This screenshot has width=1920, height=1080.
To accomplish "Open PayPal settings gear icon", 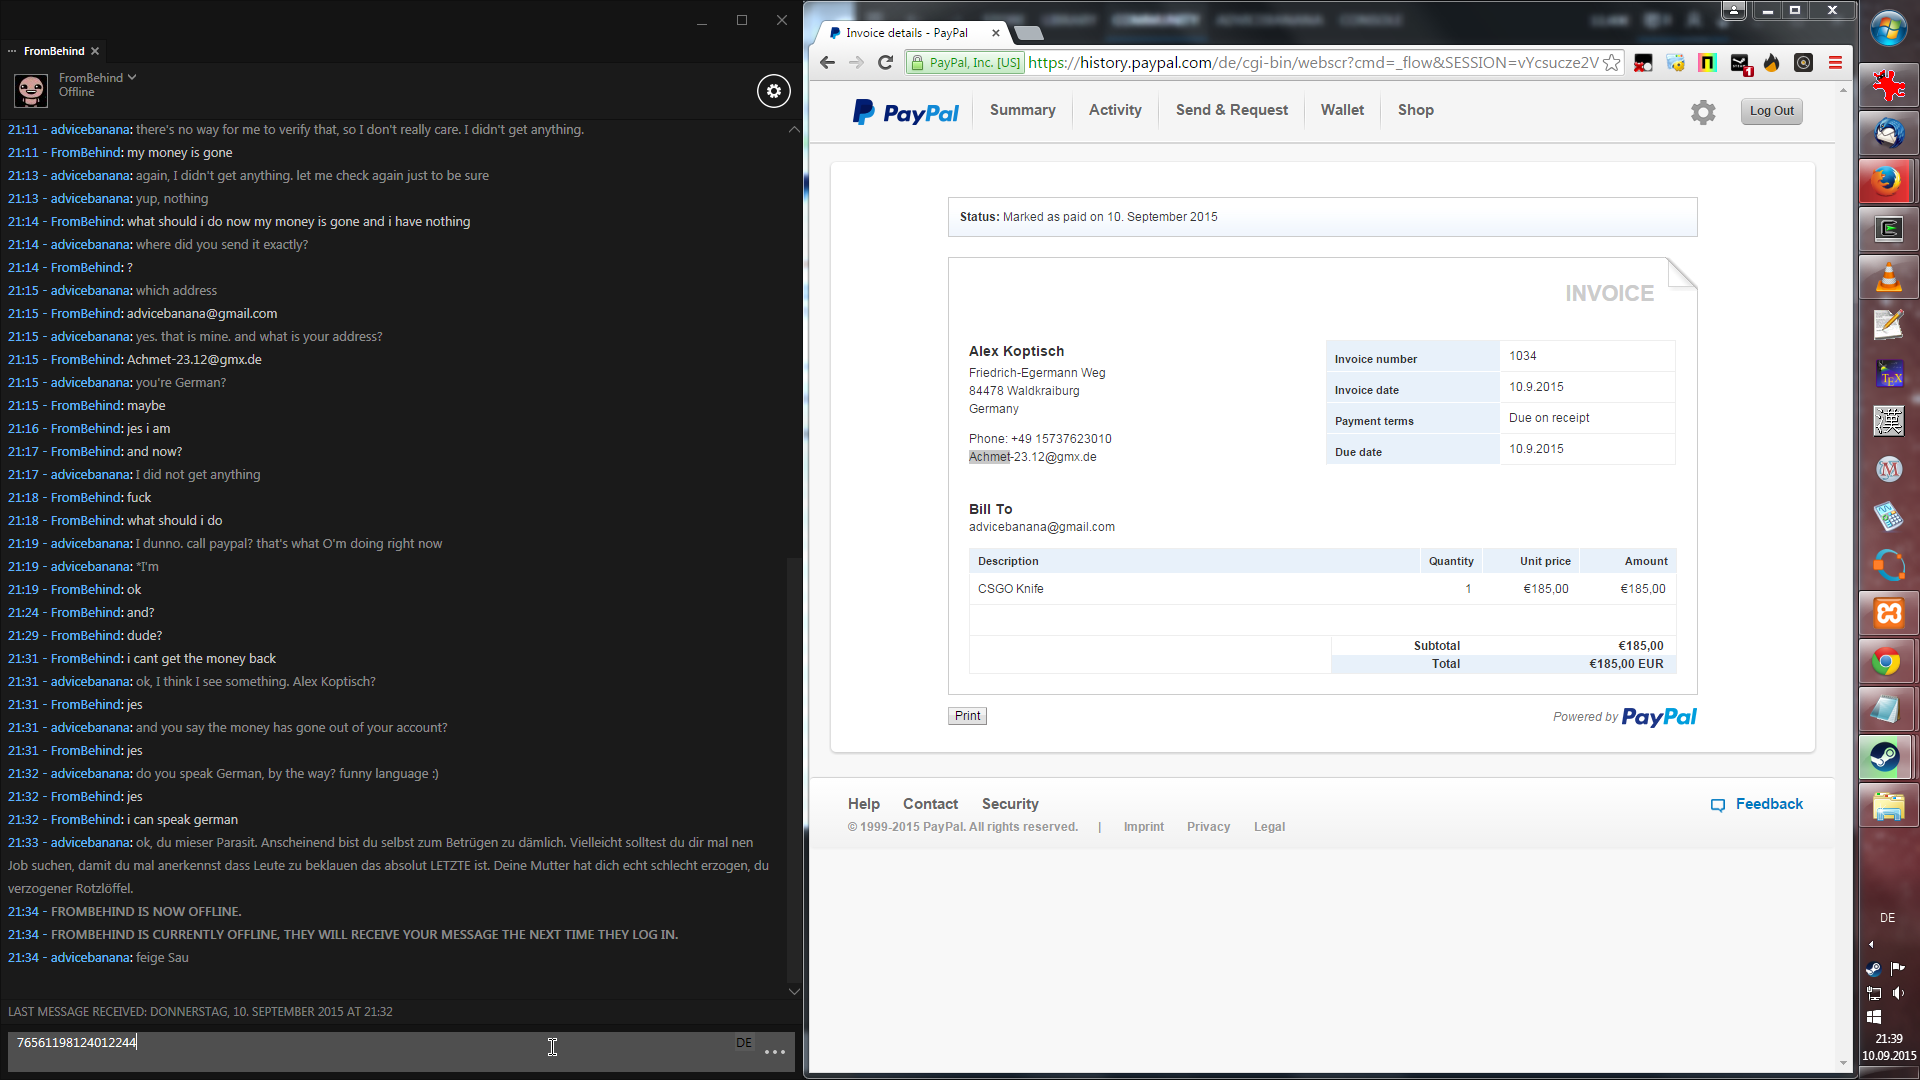I will [1703, 112].
